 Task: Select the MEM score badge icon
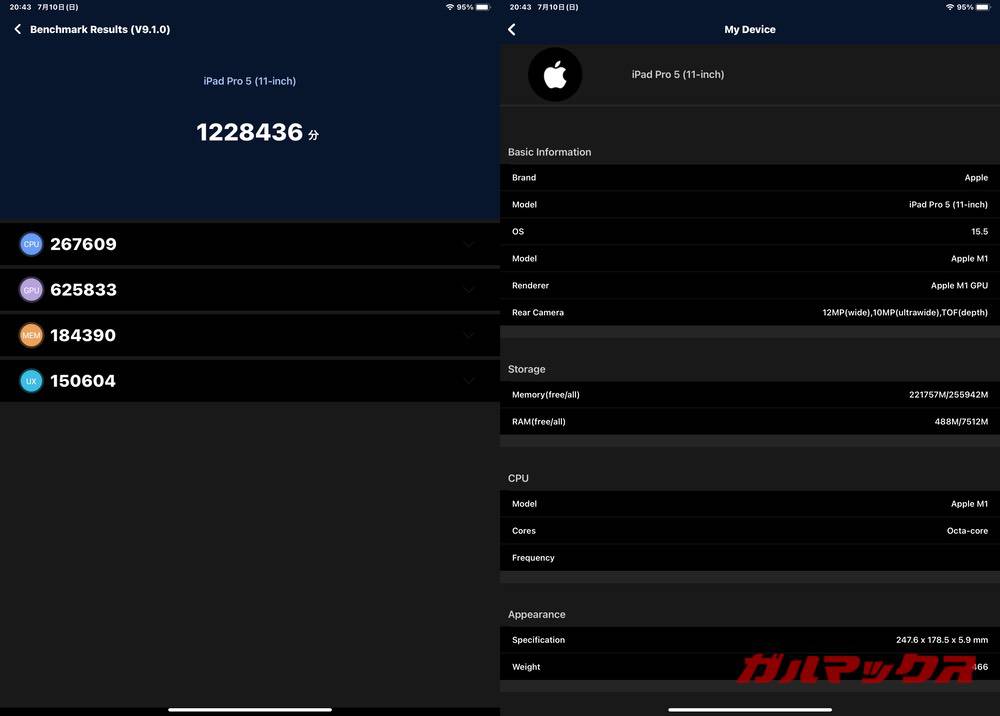[x=31, y=335]
